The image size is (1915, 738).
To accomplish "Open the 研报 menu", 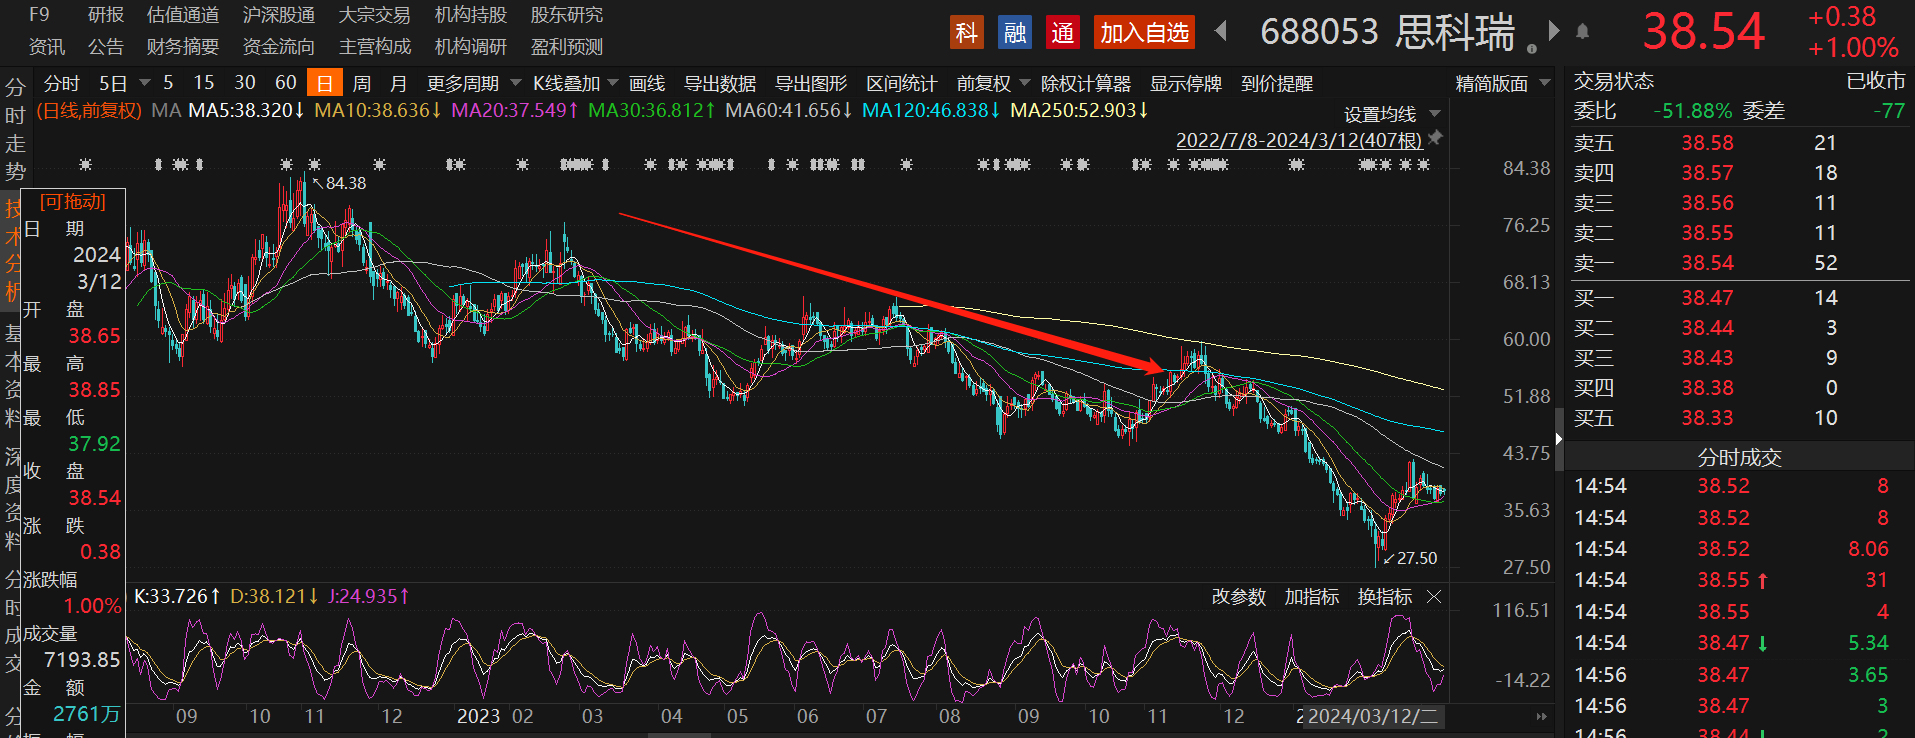I will [106, 15].
